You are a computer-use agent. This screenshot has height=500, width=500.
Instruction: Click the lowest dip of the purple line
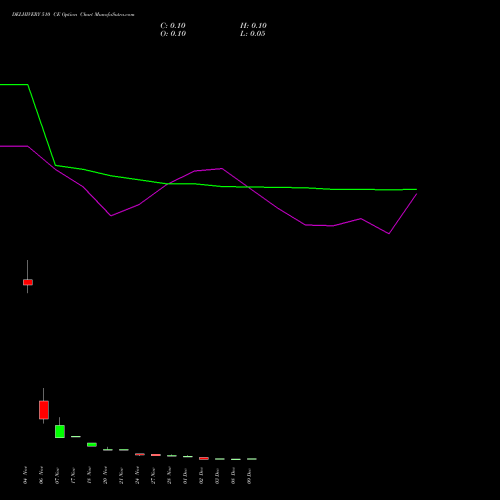(389, 234)
